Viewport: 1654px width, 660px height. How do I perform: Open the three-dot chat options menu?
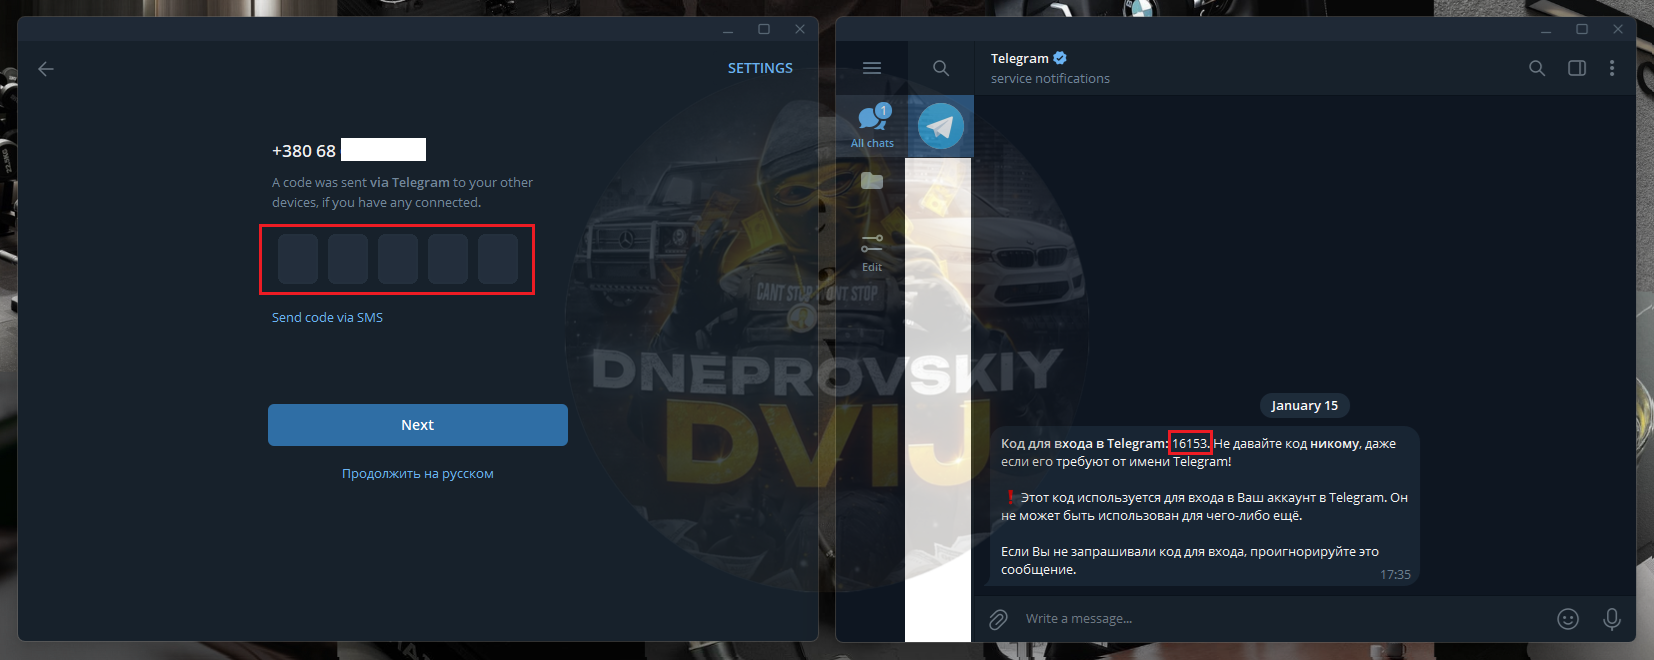1612,68
